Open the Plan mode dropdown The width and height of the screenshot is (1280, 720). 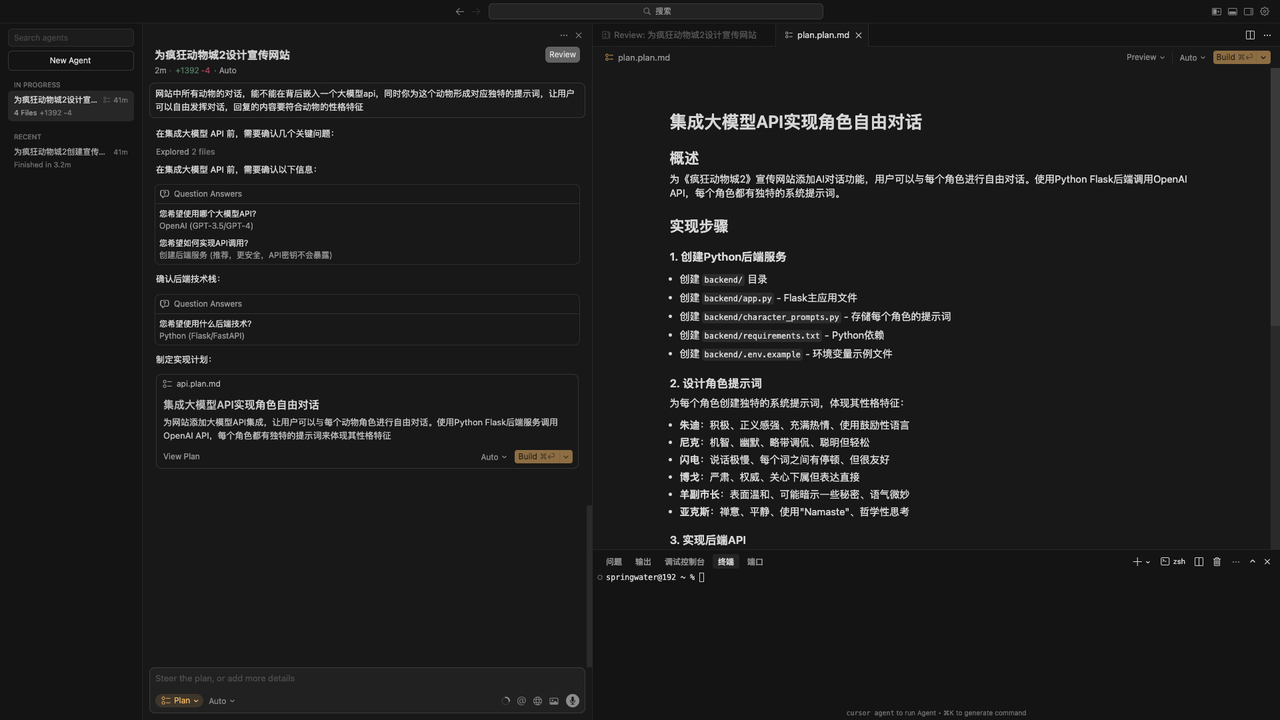179,701
